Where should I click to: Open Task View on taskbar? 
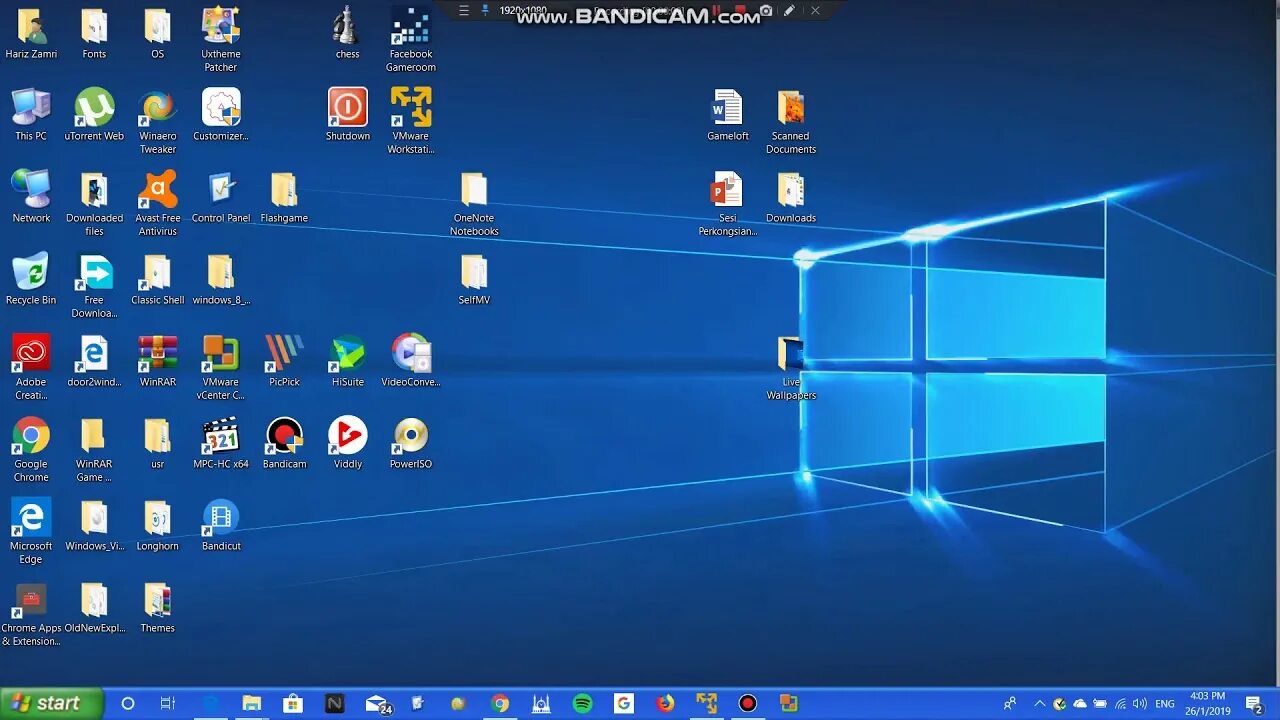(x=168, y=704)
